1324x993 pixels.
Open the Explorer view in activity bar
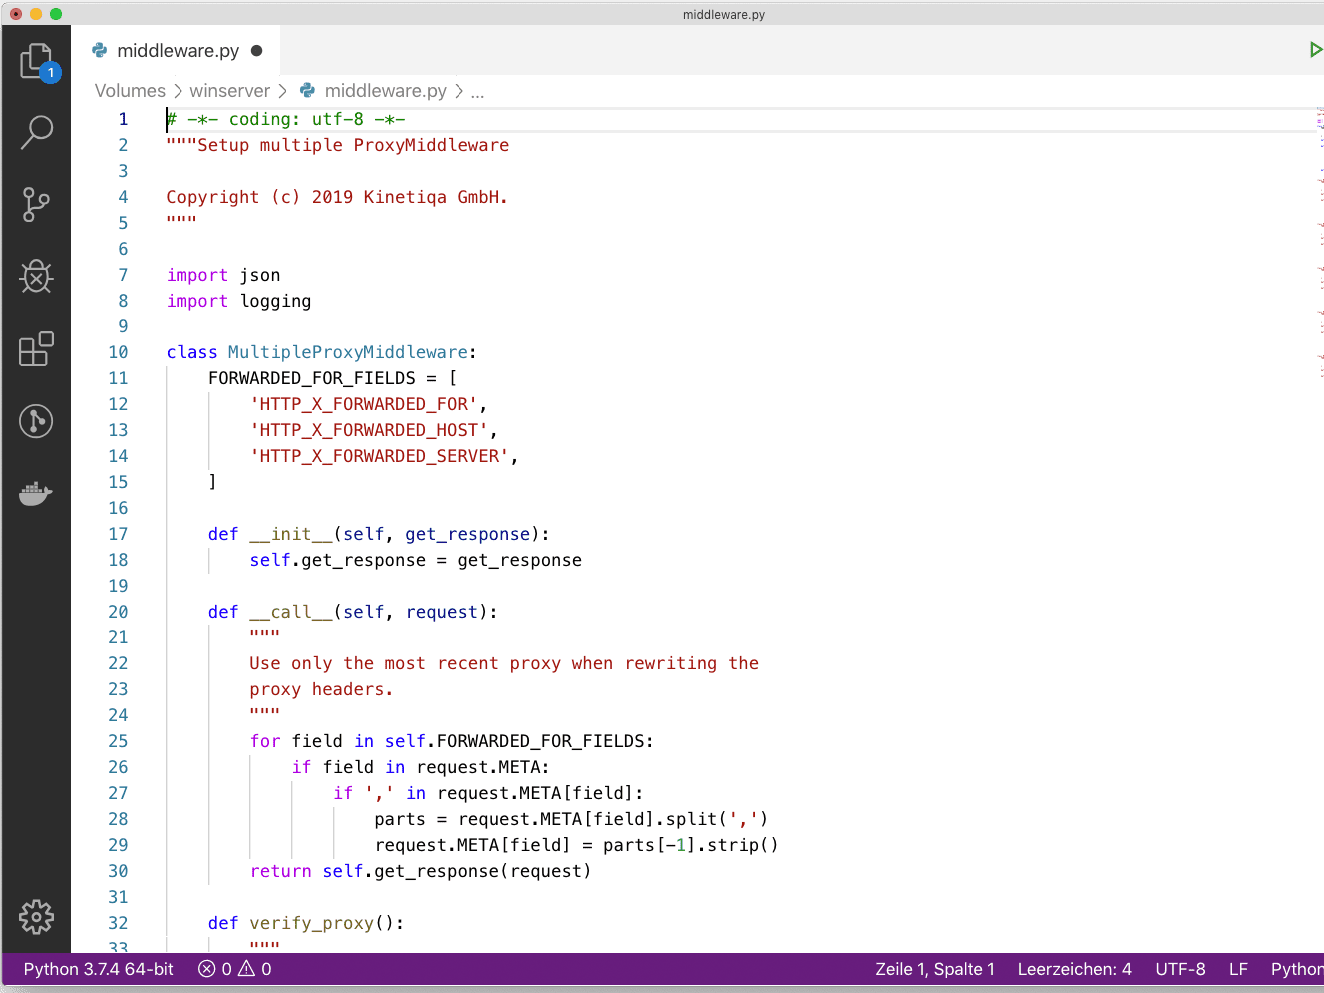click(x=37, y=62)
